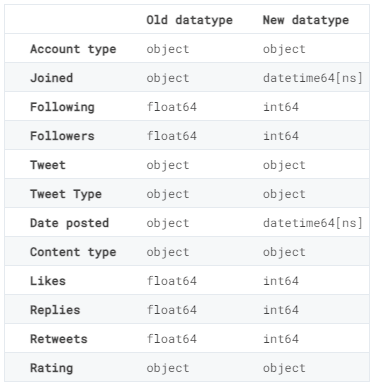Click Date posted's datetime64[ns] cell
Viewport: 375px width, 387px height.
(x=312, y=223)
